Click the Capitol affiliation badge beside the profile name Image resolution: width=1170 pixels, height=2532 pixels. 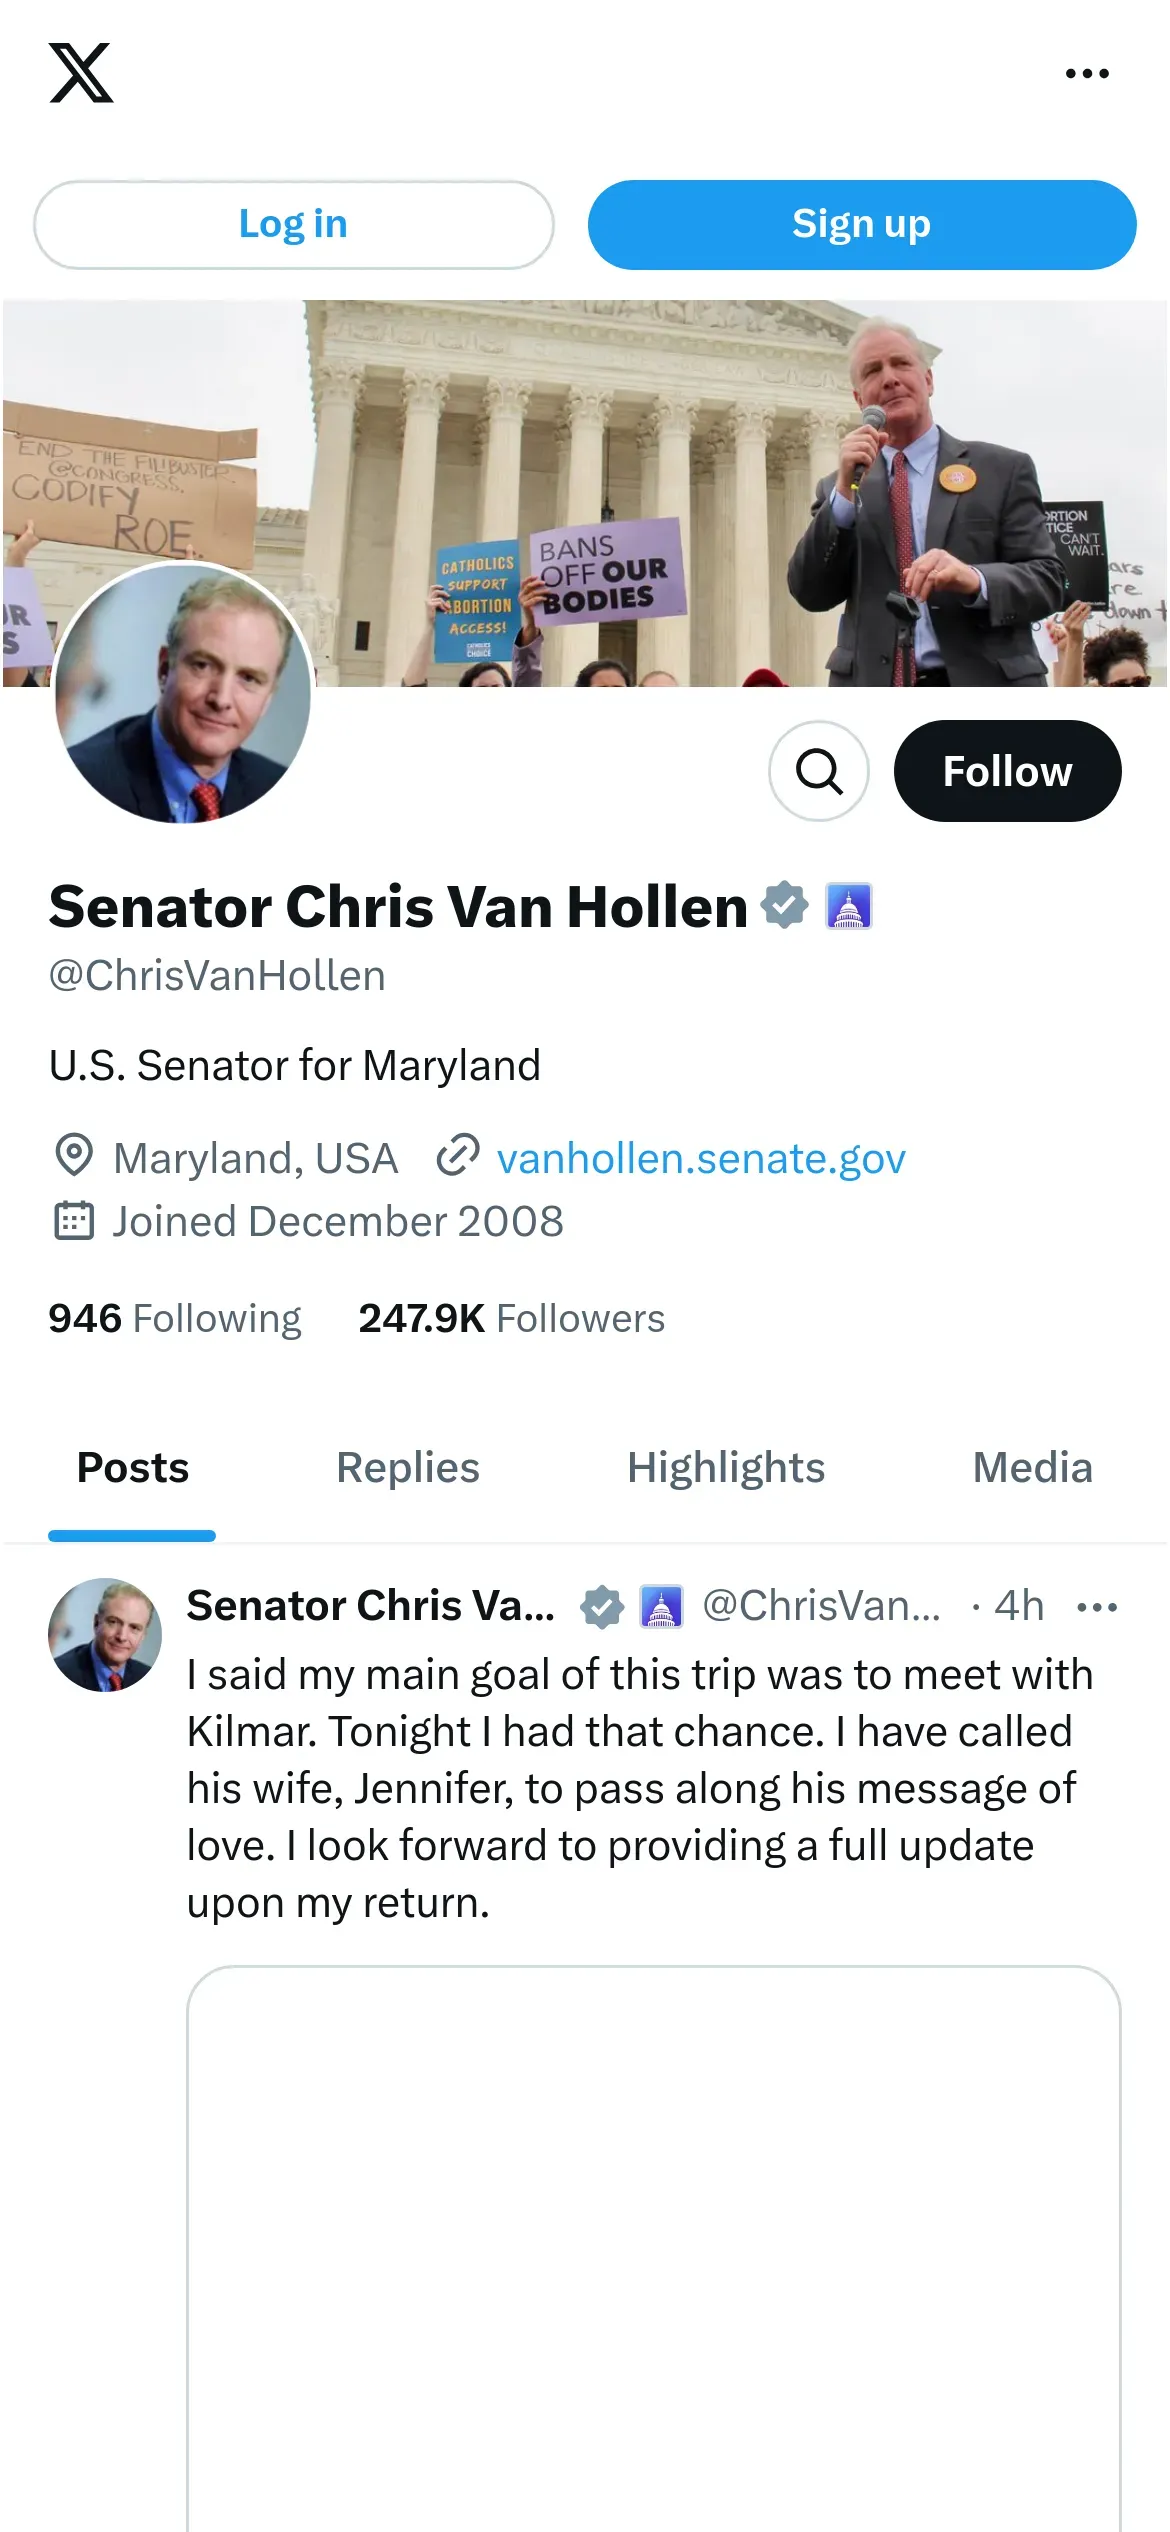[x=849, y=906]
